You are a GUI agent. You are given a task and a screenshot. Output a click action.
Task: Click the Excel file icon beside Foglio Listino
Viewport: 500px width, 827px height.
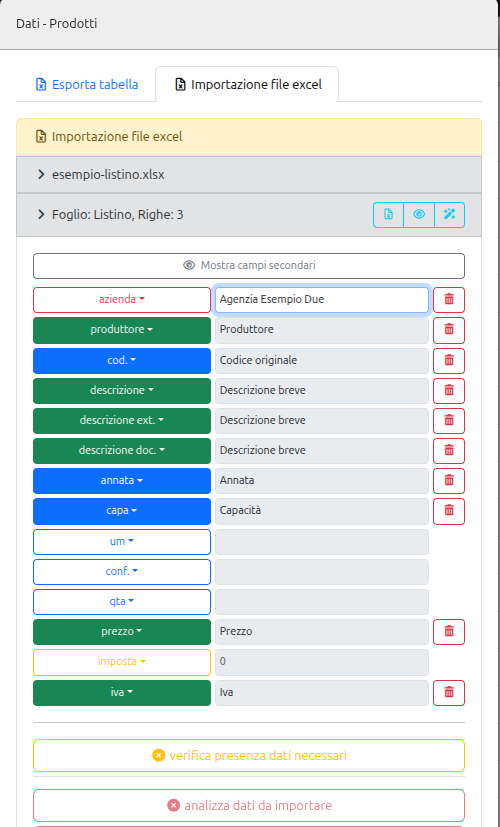coord(388,215)
